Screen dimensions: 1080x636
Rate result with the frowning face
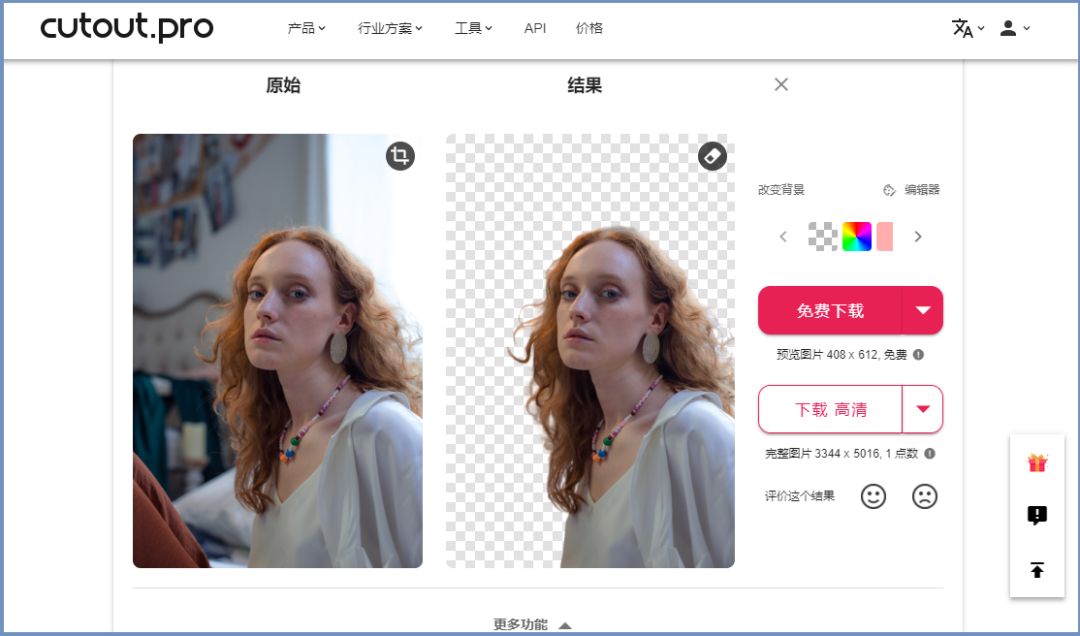[924, 496]
